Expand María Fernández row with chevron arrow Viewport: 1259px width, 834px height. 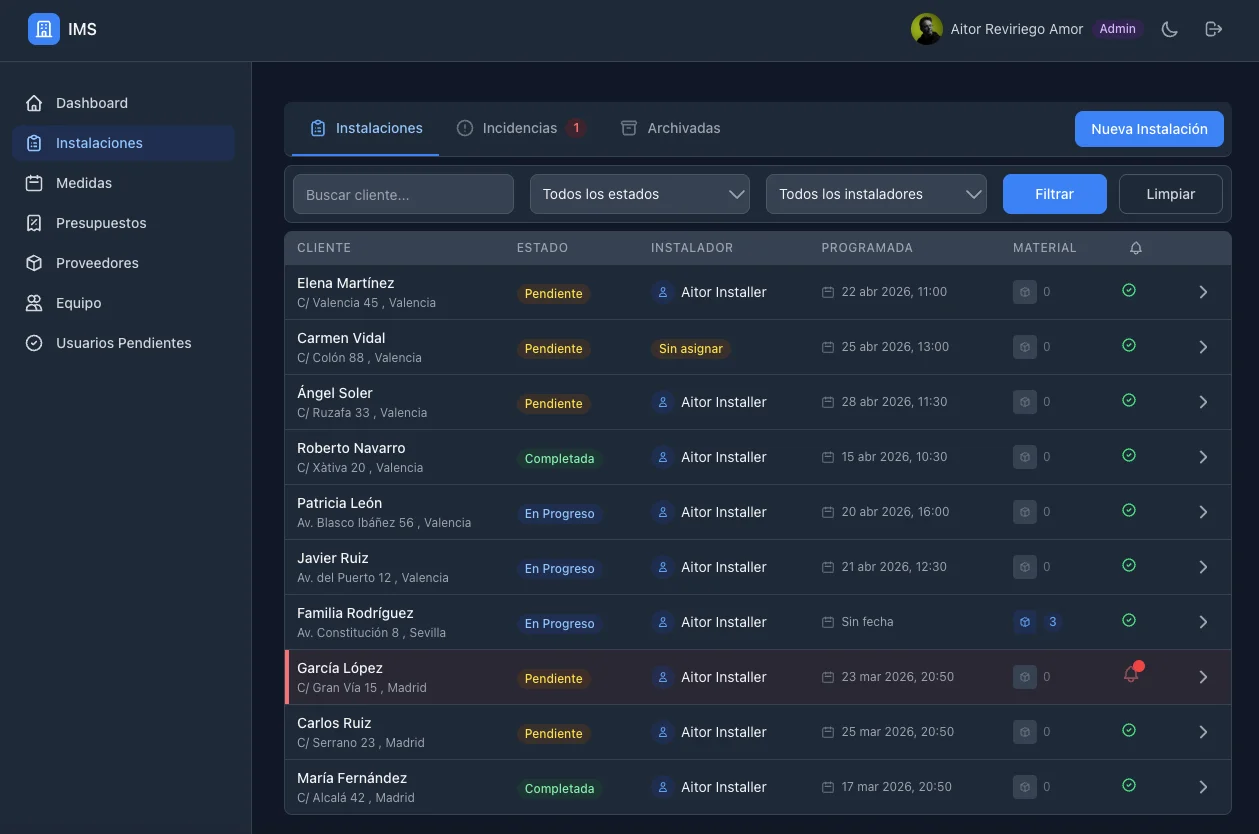(x=1203, y=787)
